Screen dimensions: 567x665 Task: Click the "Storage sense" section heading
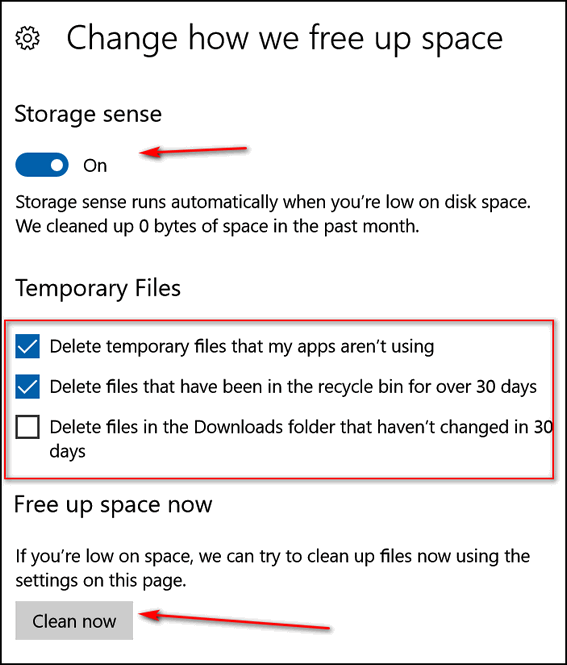(88, 114)
